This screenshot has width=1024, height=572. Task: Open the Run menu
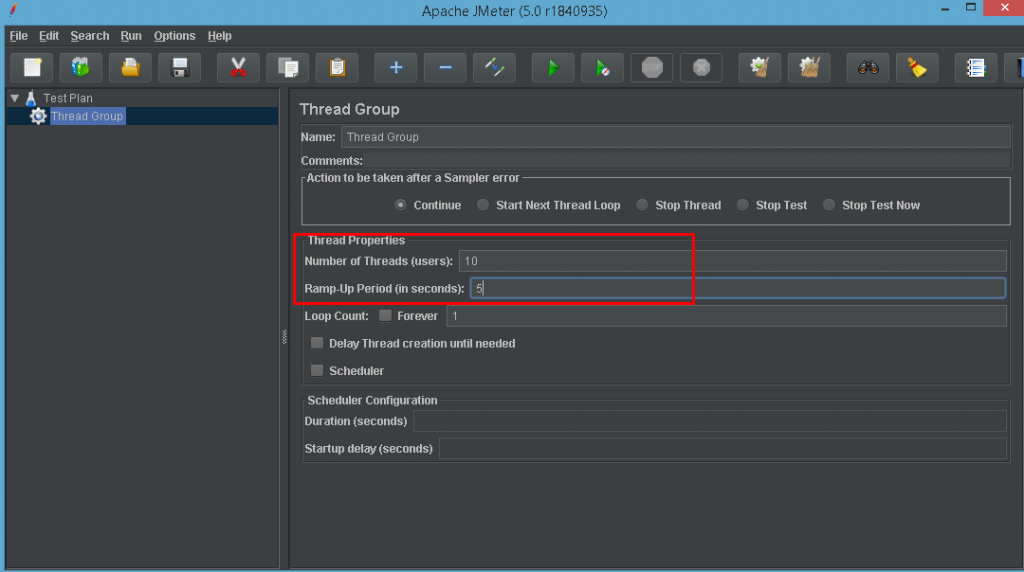tap(131, 36)
